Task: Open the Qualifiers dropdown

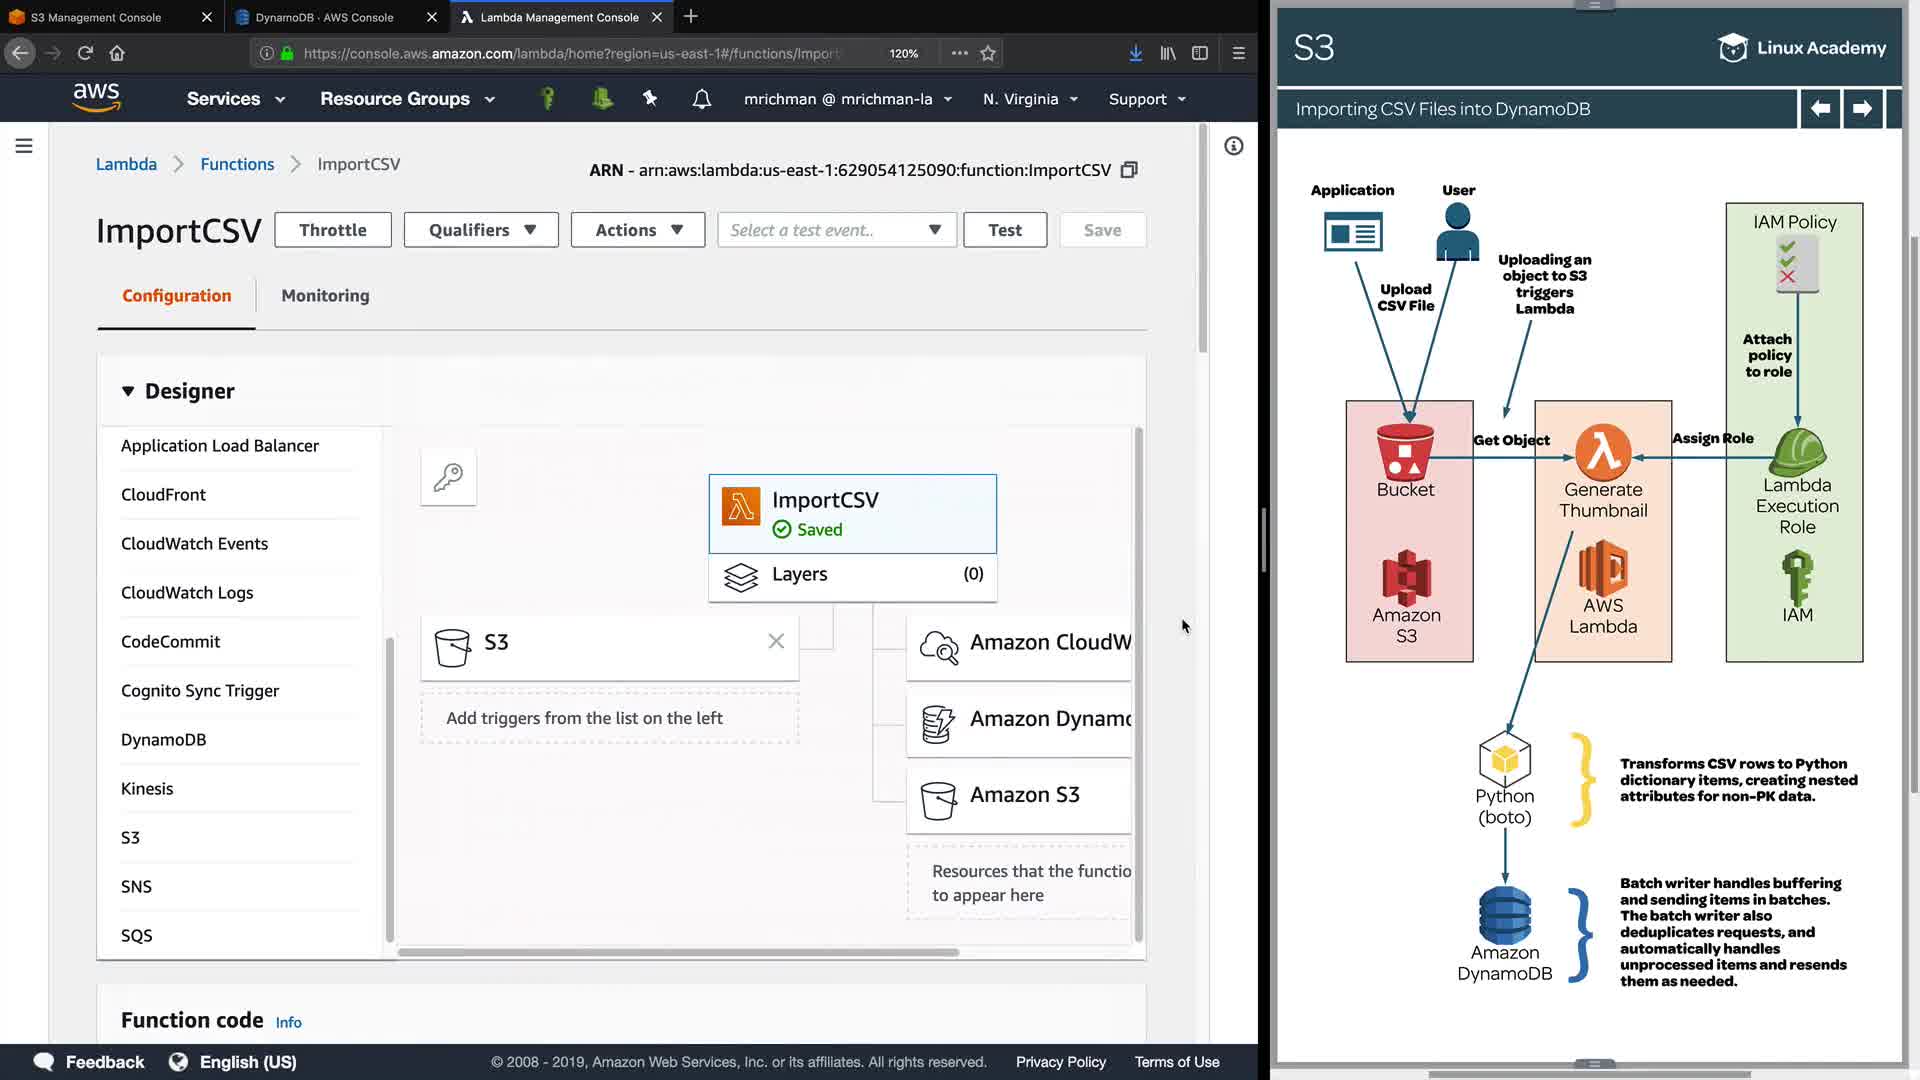Action: [x=481, y=230]
